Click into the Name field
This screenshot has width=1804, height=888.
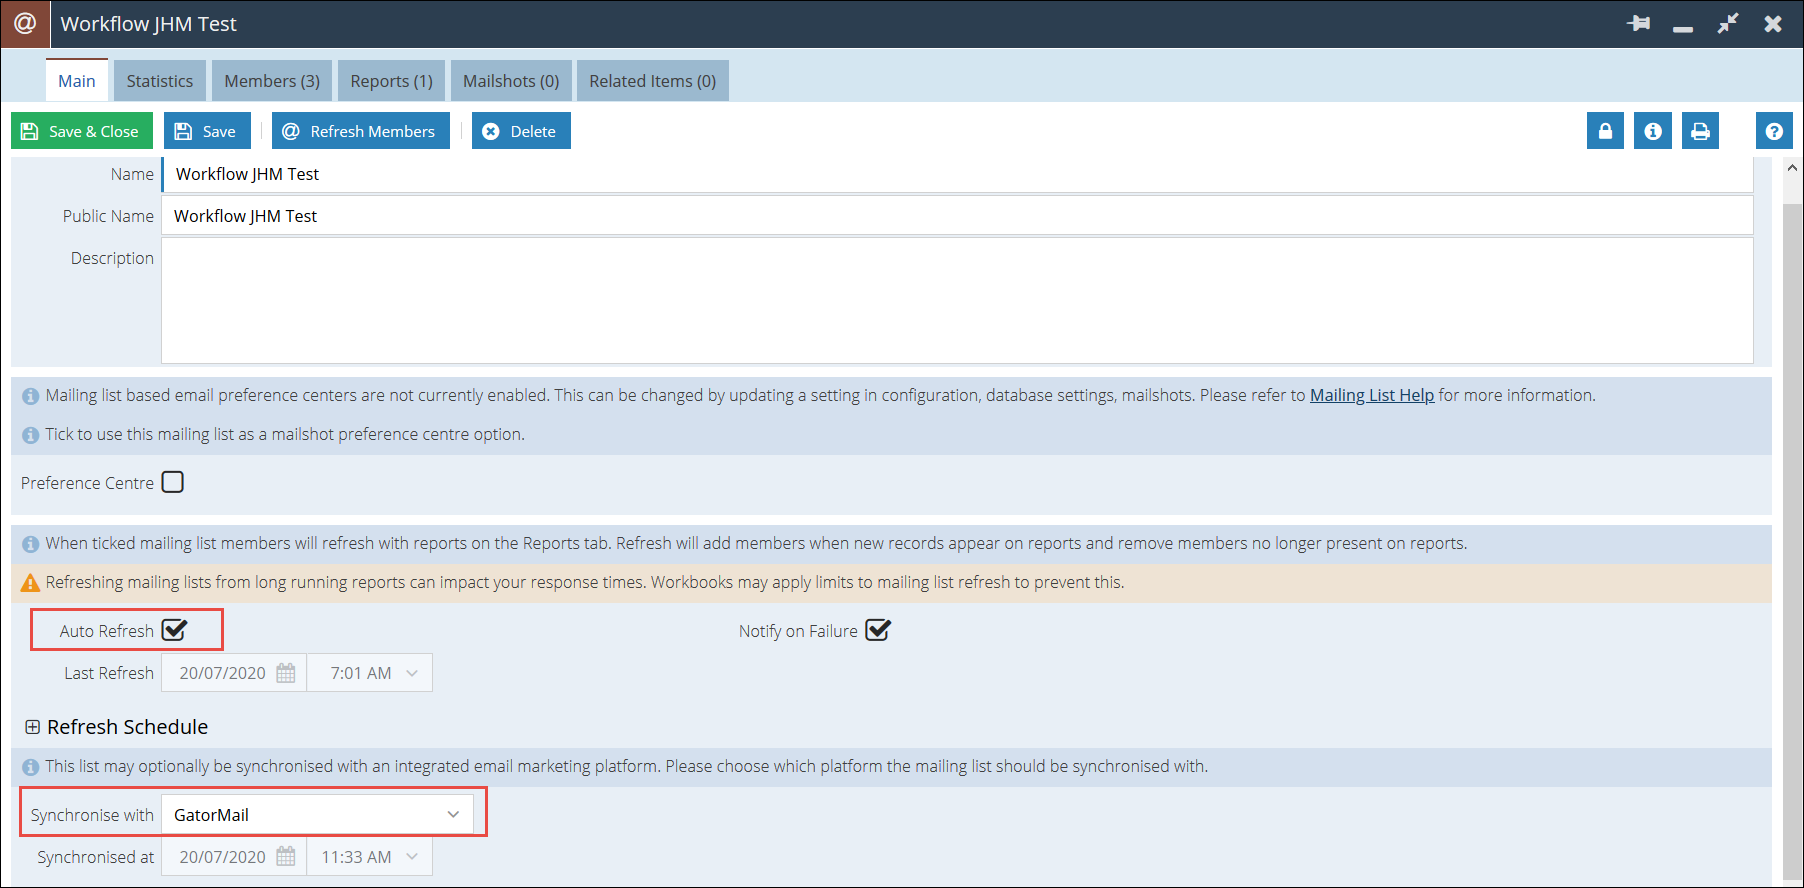(x=958, y=174)
